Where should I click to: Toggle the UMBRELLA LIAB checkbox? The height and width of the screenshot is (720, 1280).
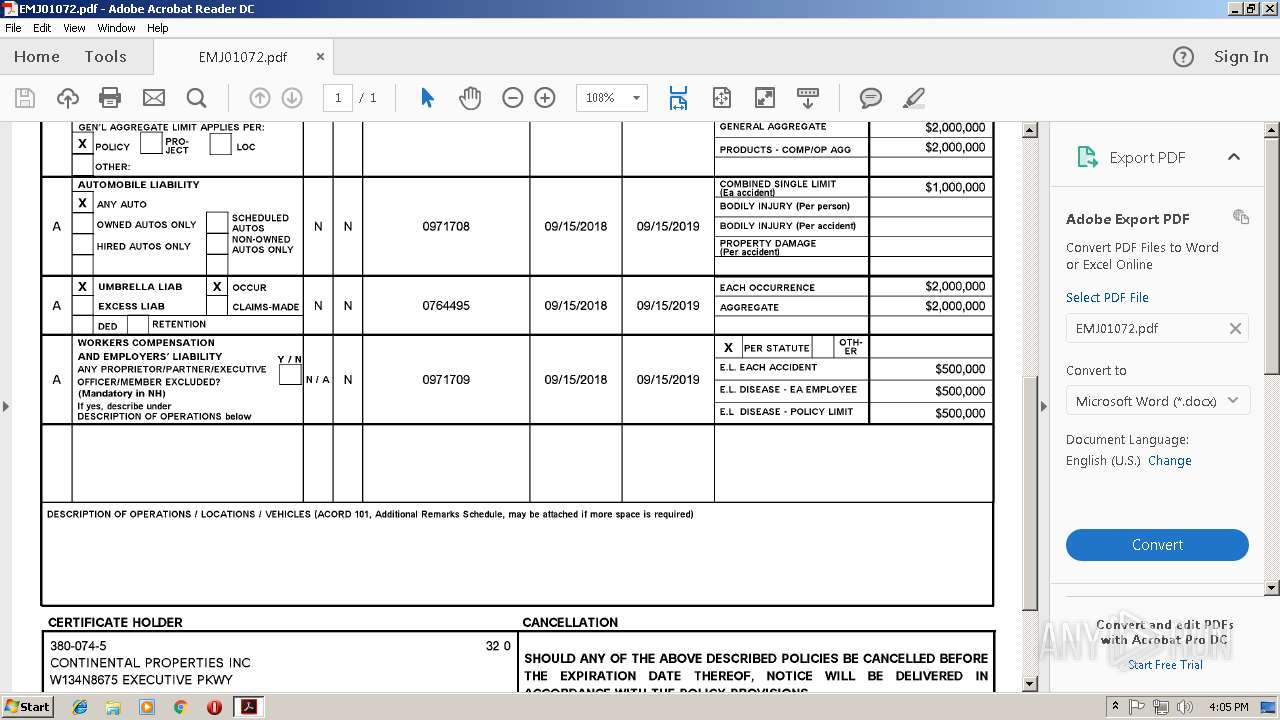click(x=83, y=286)
